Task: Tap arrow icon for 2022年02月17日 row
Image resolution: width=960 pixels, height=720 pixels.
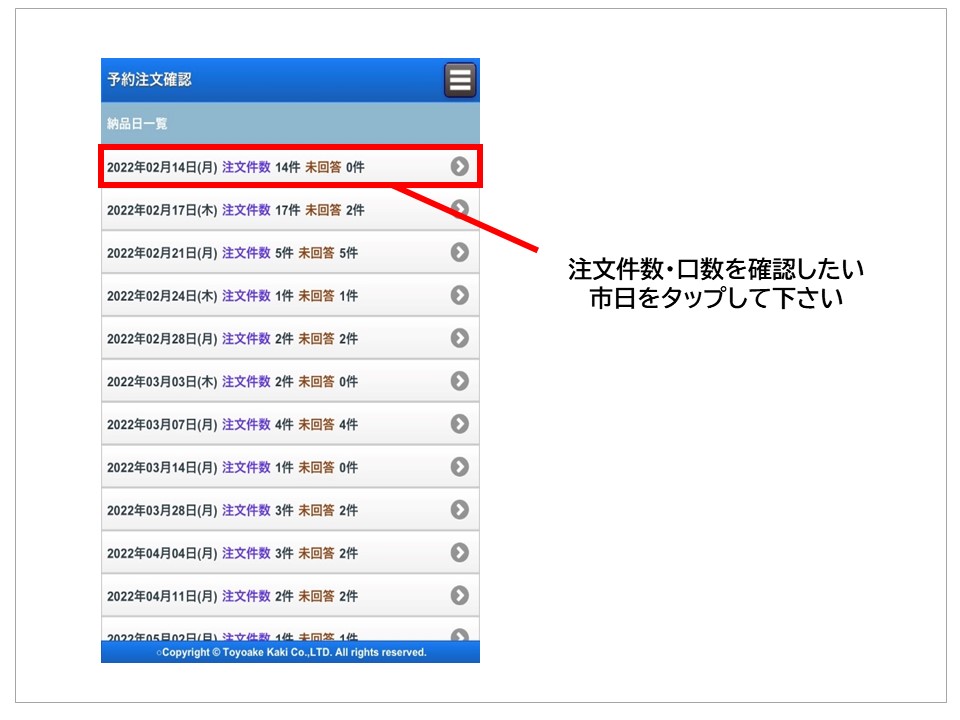Action: (x=459, y=209)
